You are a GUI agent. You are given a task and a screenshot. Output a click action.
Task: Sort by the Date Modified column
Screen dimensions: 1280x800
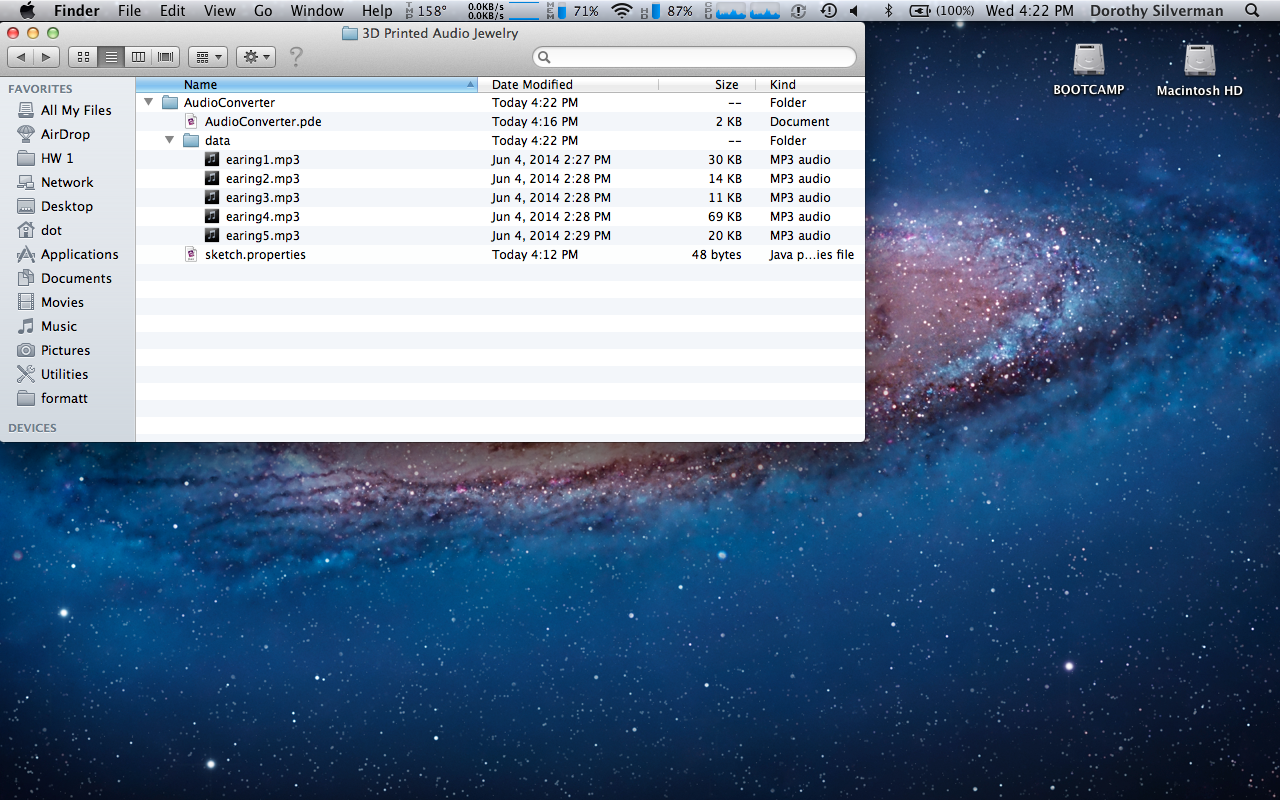[x=568, y=85]
